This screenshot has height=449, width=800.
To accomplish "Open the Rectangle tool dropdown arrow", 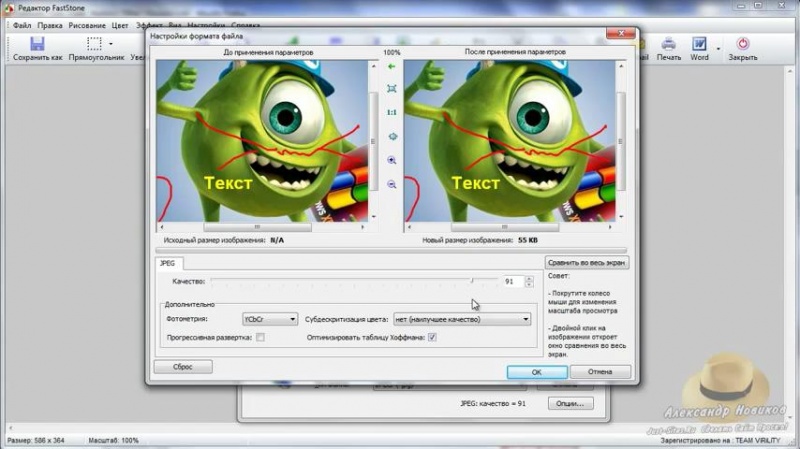I will click(111, 44).
